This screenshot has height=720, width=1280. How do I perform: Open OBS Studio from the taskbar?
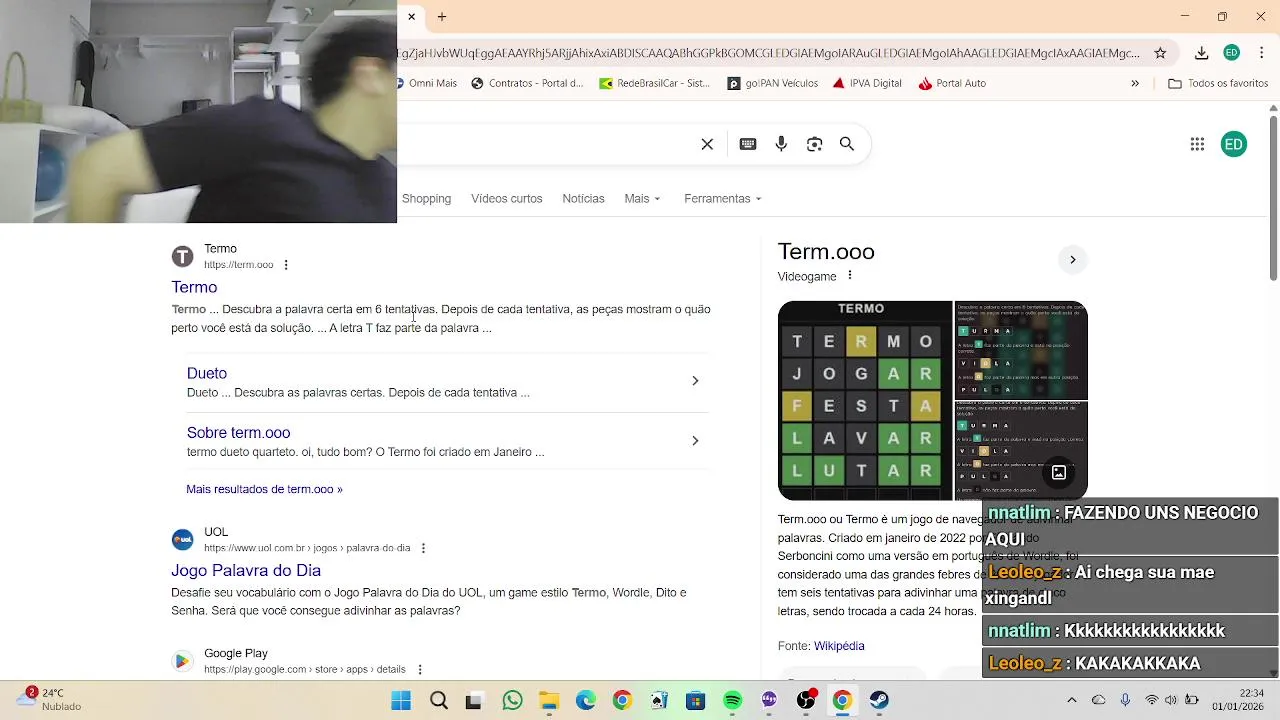tap(806, 700)
